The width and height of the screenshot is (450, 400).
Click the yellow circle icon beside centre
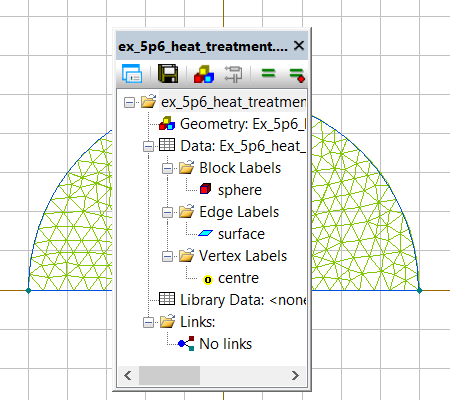point(208,280)
